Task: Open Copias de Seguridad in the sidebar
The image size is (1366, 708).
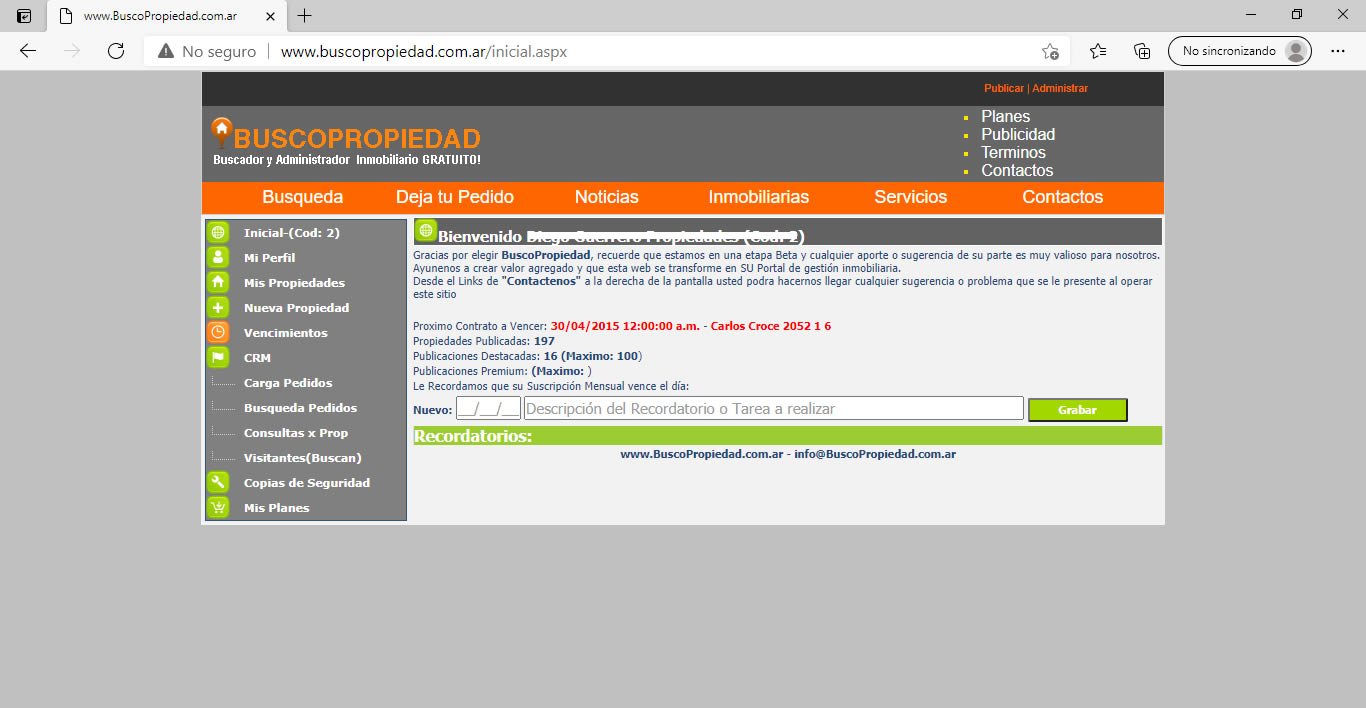Action: (307, 483)
